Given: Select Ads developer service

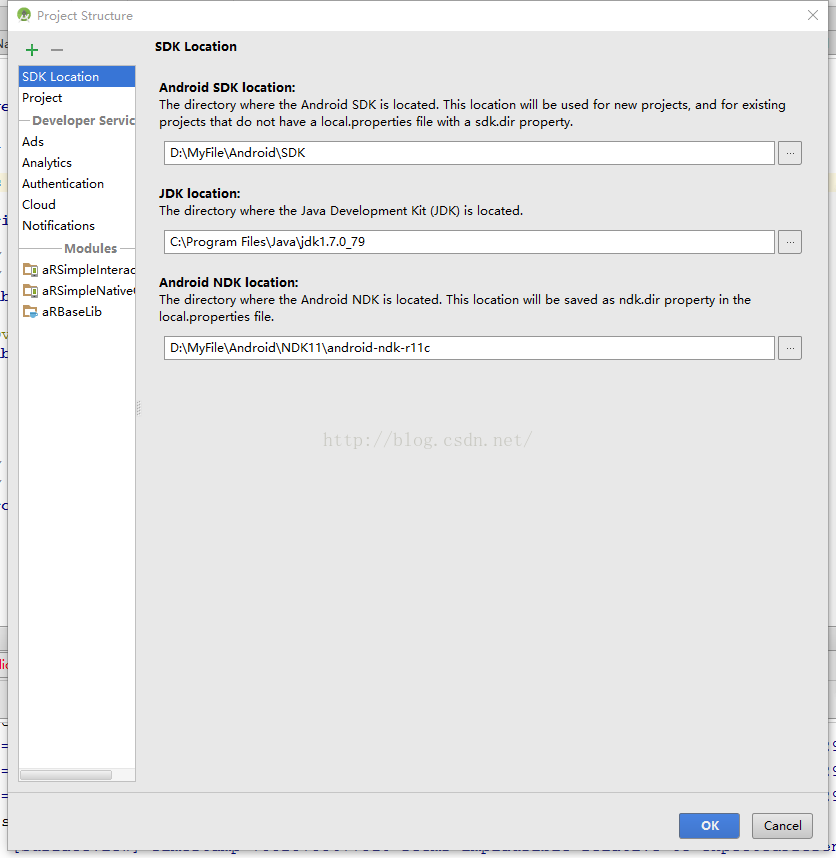Looking at the screenshot, I should pos(77,142).
